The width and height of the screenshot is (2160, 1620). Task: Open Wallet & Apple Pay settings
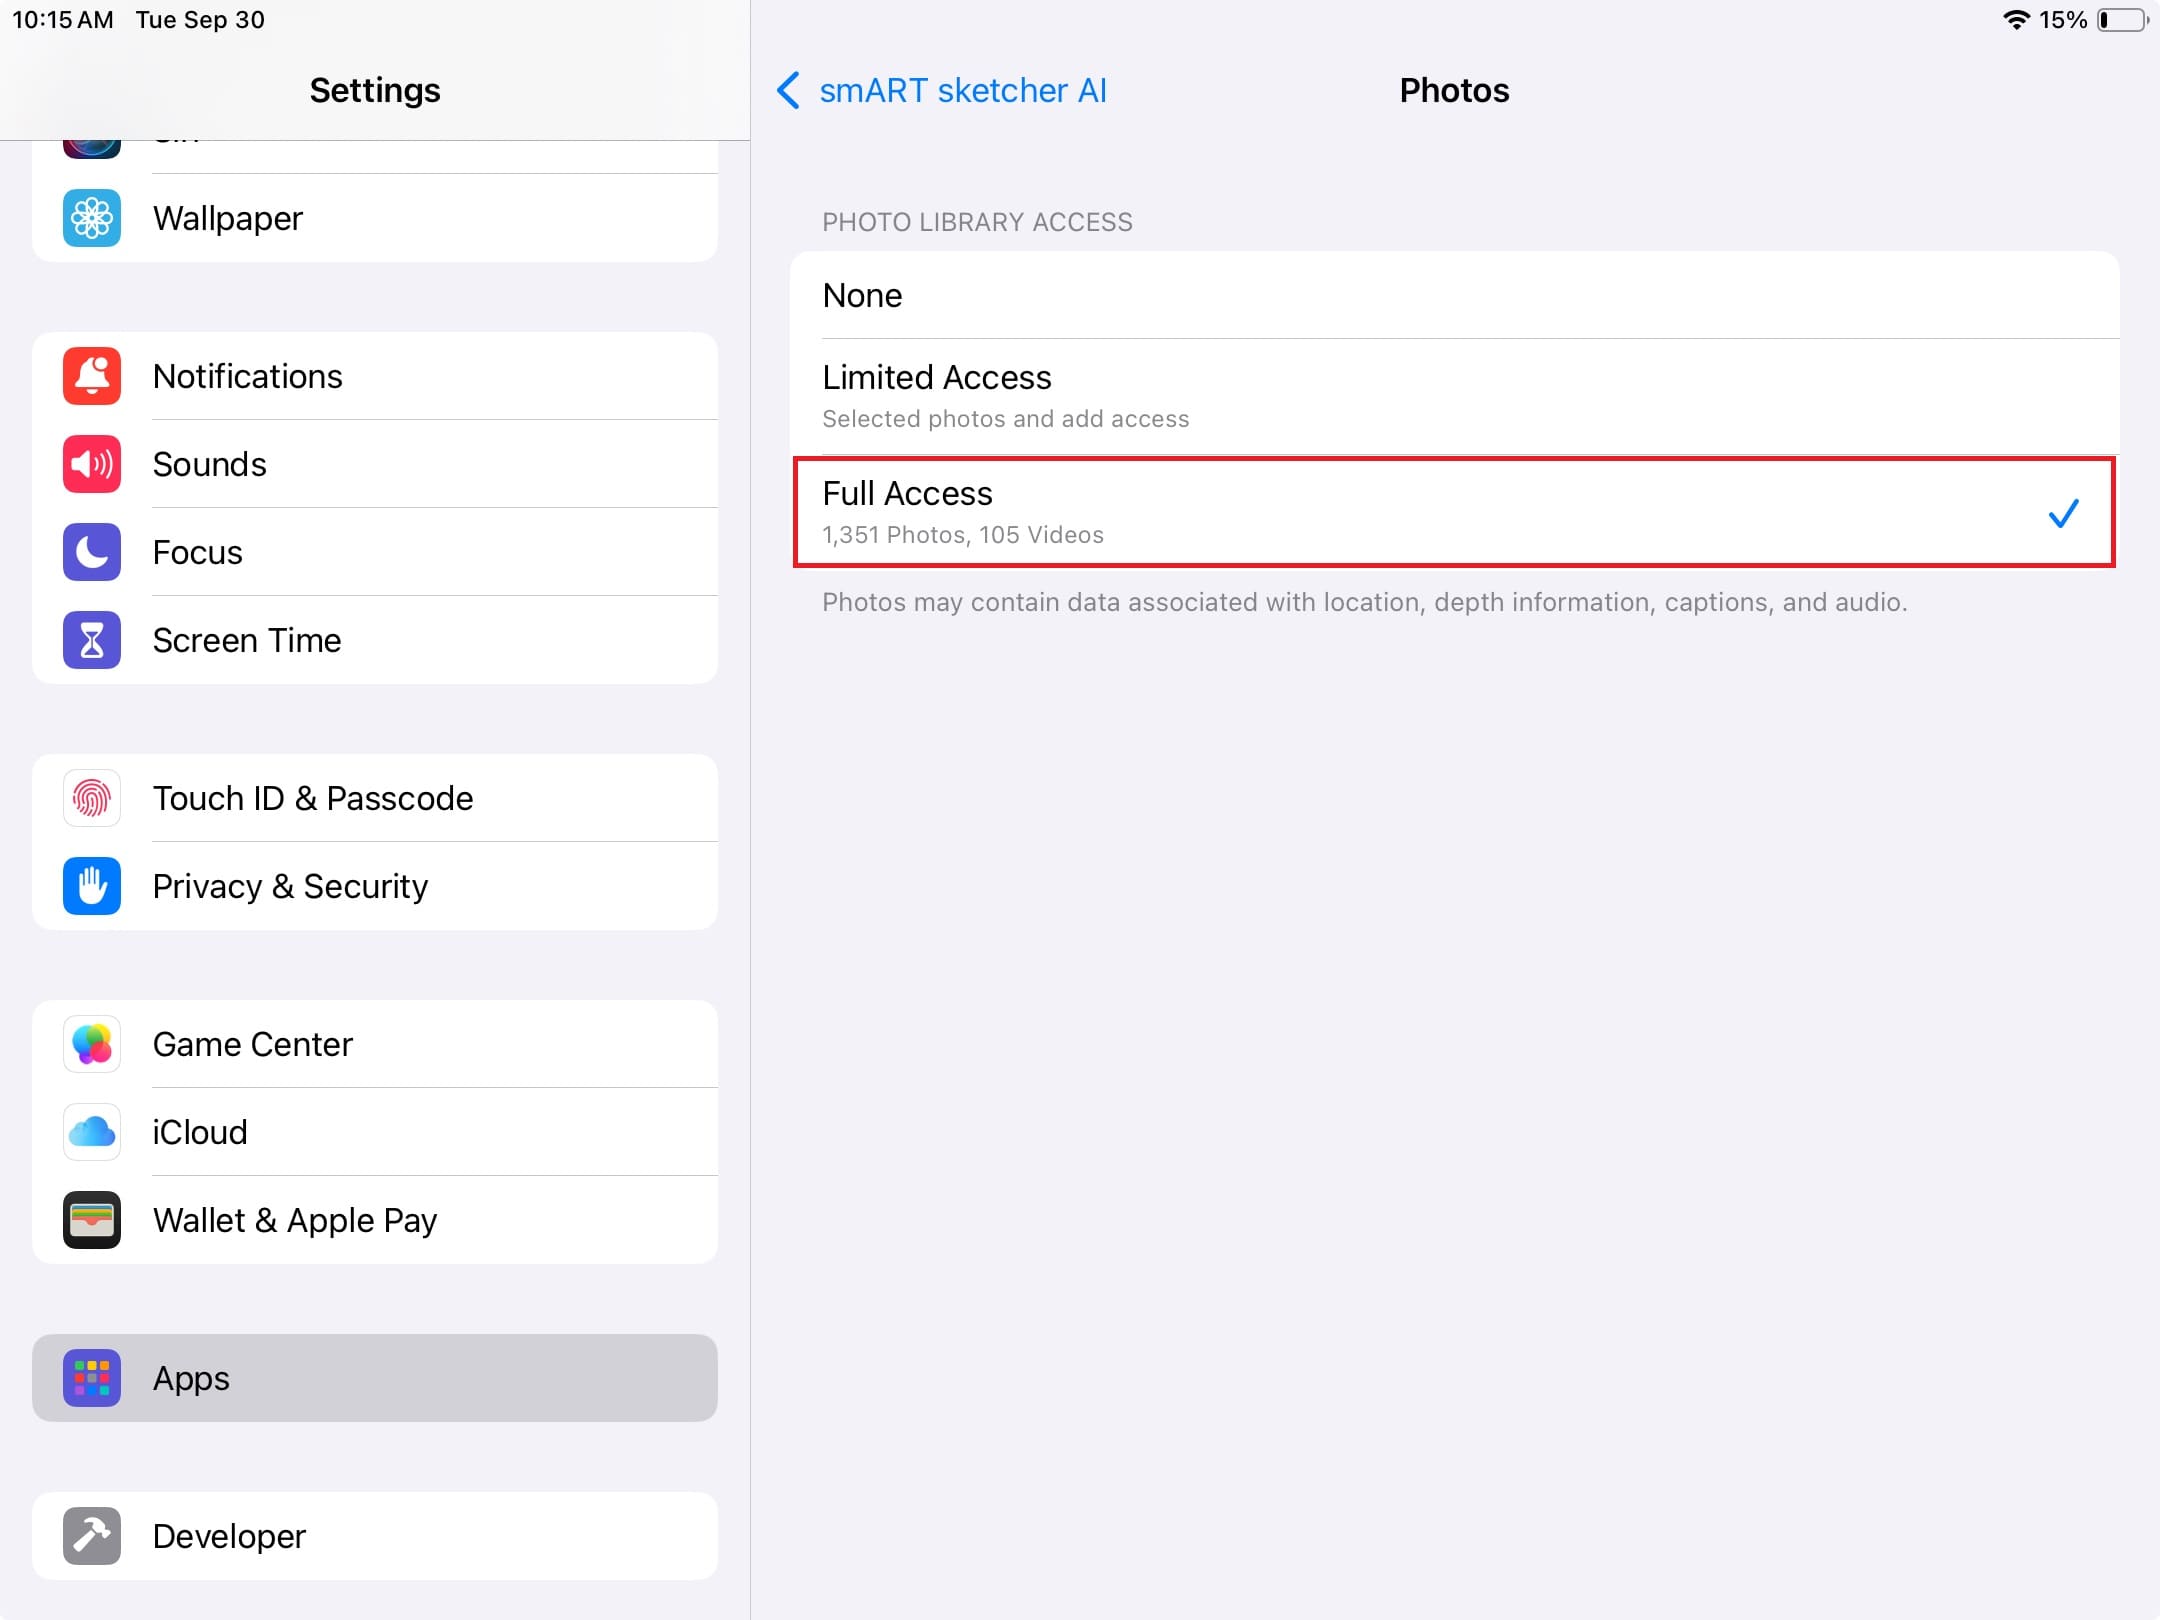374,1220
